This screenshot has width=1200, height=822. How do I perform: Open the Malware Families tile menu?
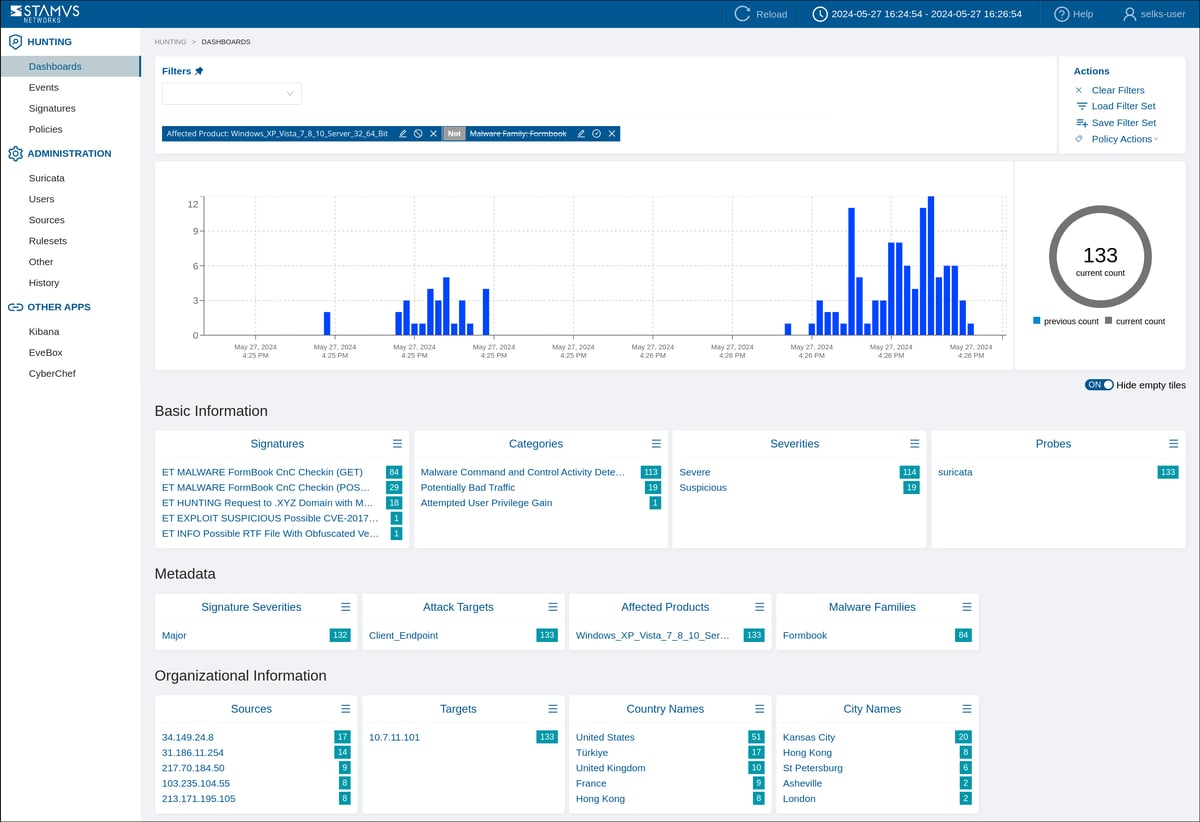point(966,606)
